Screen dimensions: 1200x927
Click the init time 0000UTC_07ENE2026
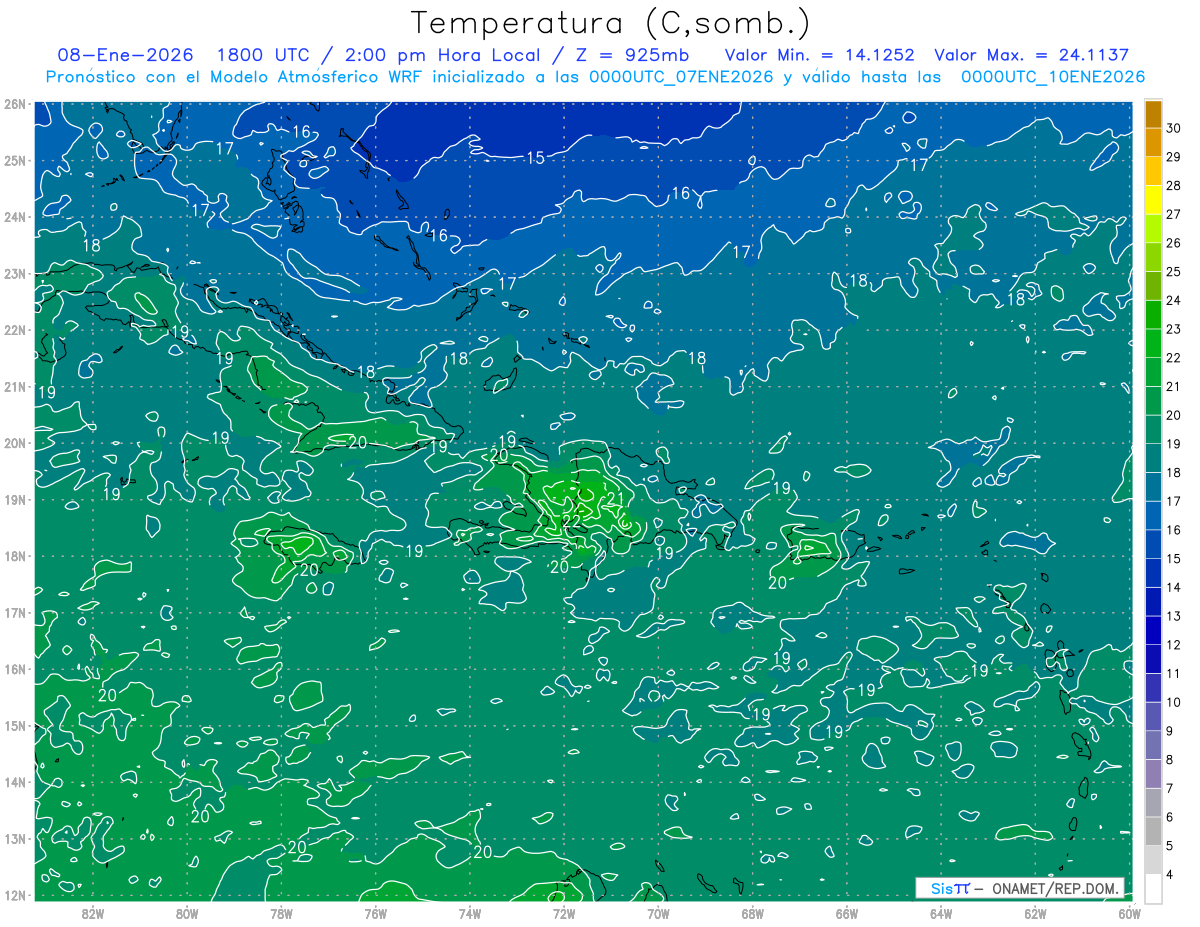coord(681,77)
